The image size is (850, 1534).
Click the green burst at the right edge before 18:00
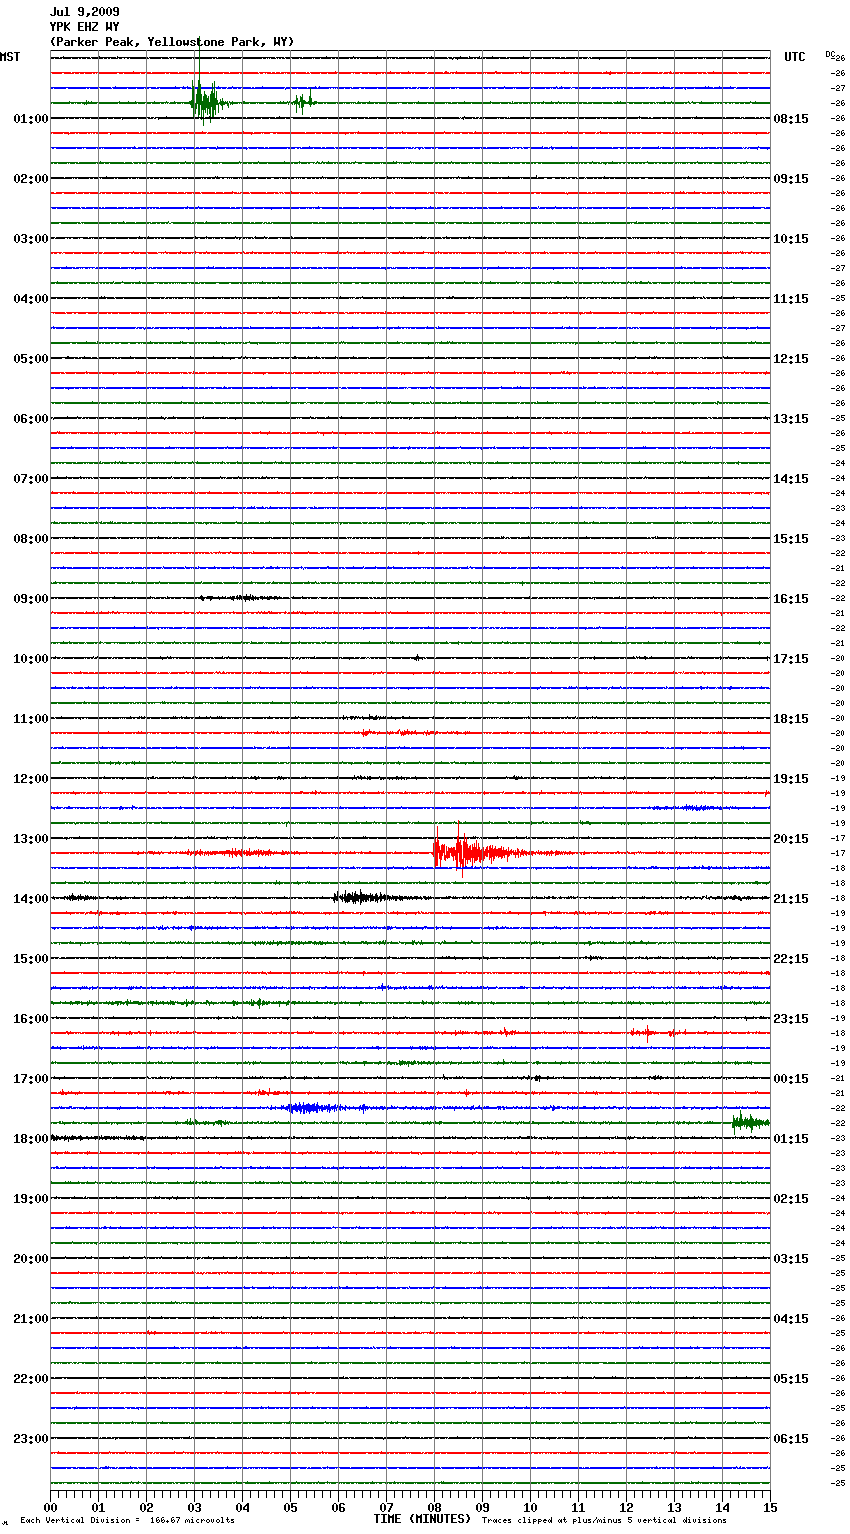750,1122
